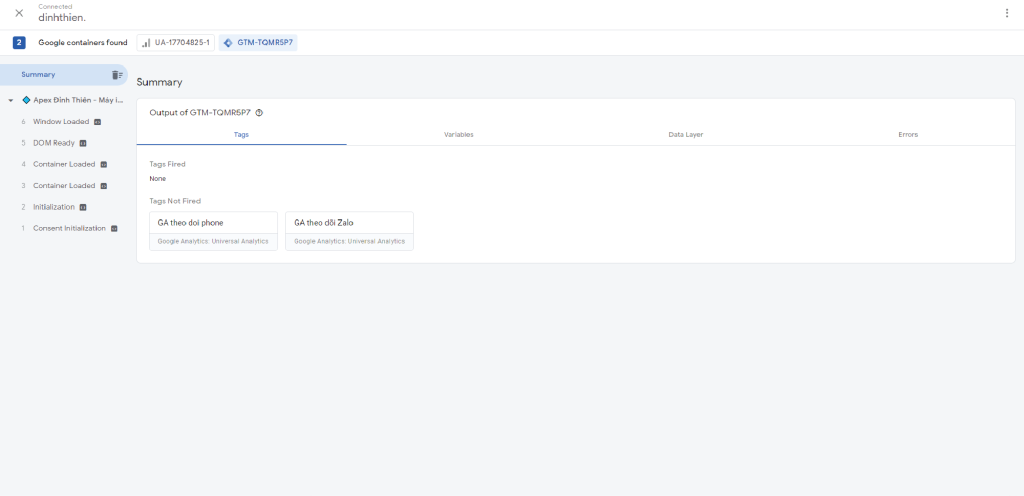Image resolution: width=1024 pixels, height=496 pixels.
Task: Click the blue diamond icon beside Apex Đinh Thiên
Action: coord(26,100)
